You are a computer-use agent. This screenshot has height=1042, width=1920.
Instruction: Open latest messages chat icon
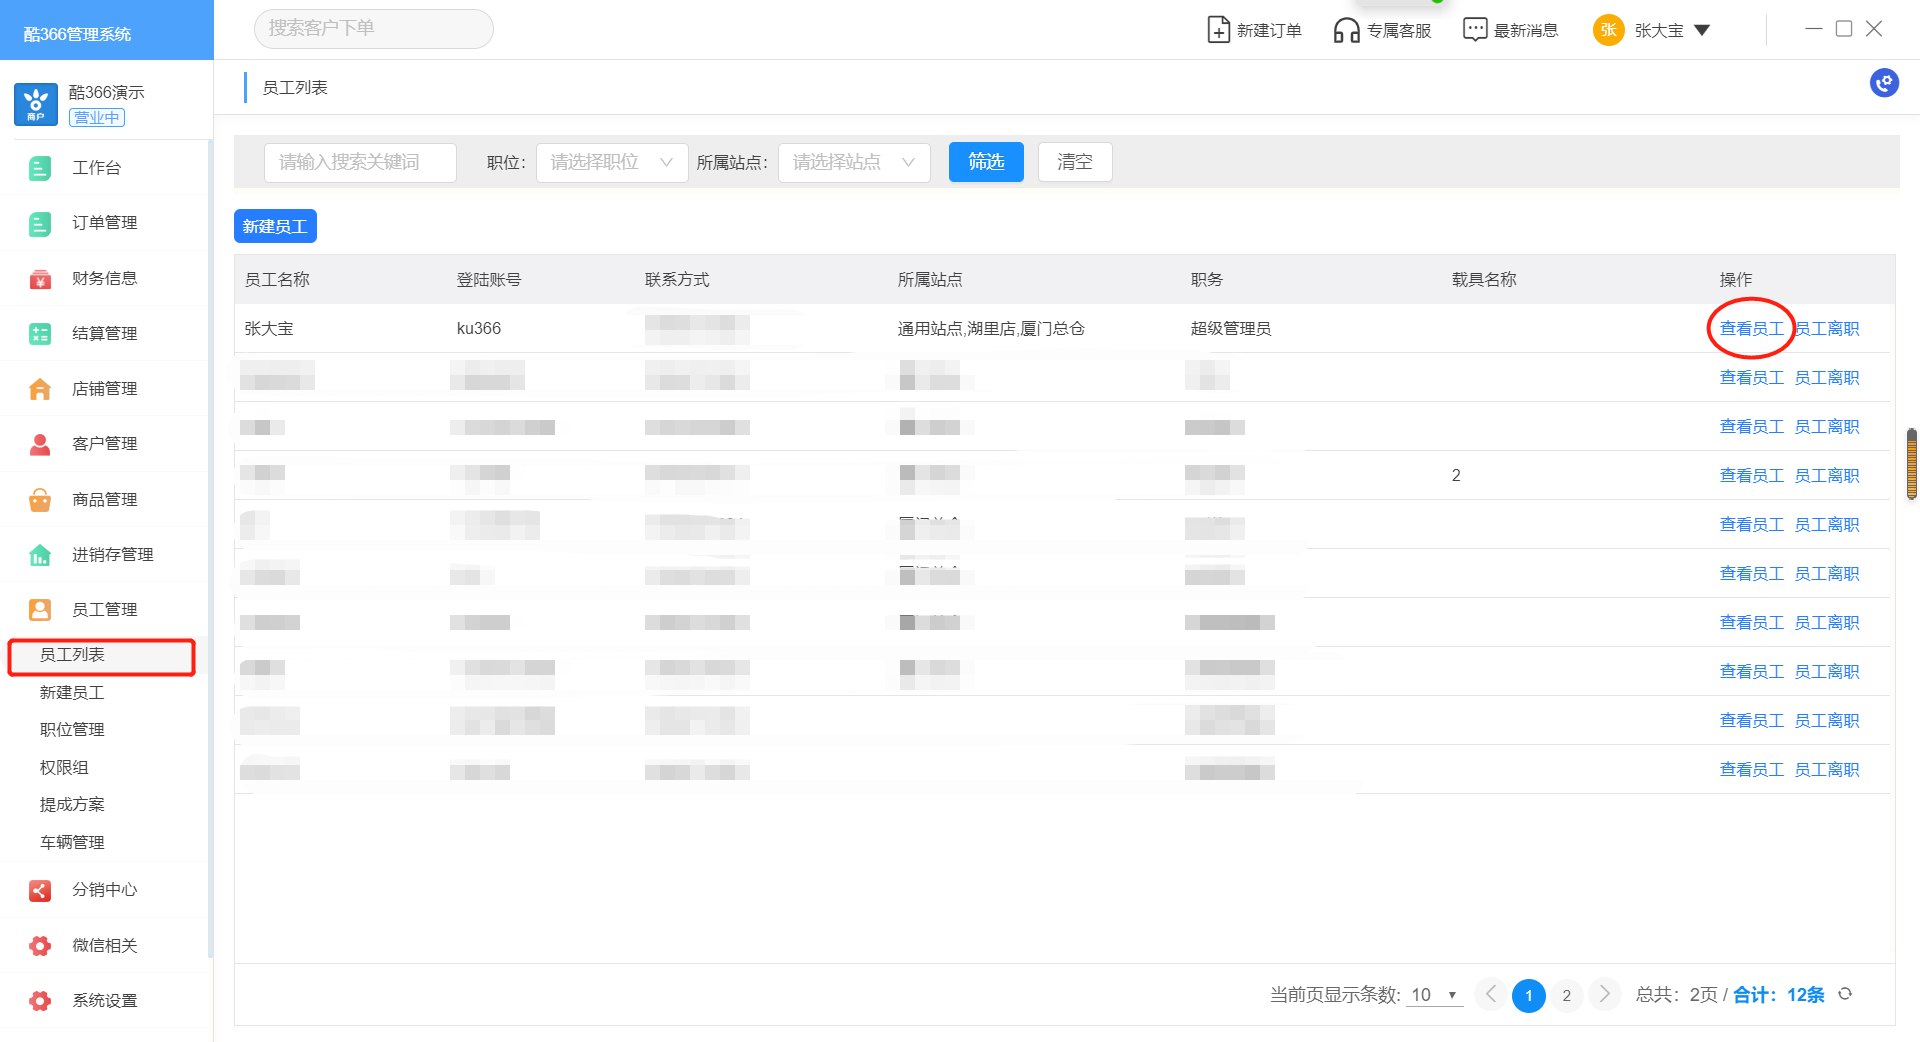point(1475,30)
